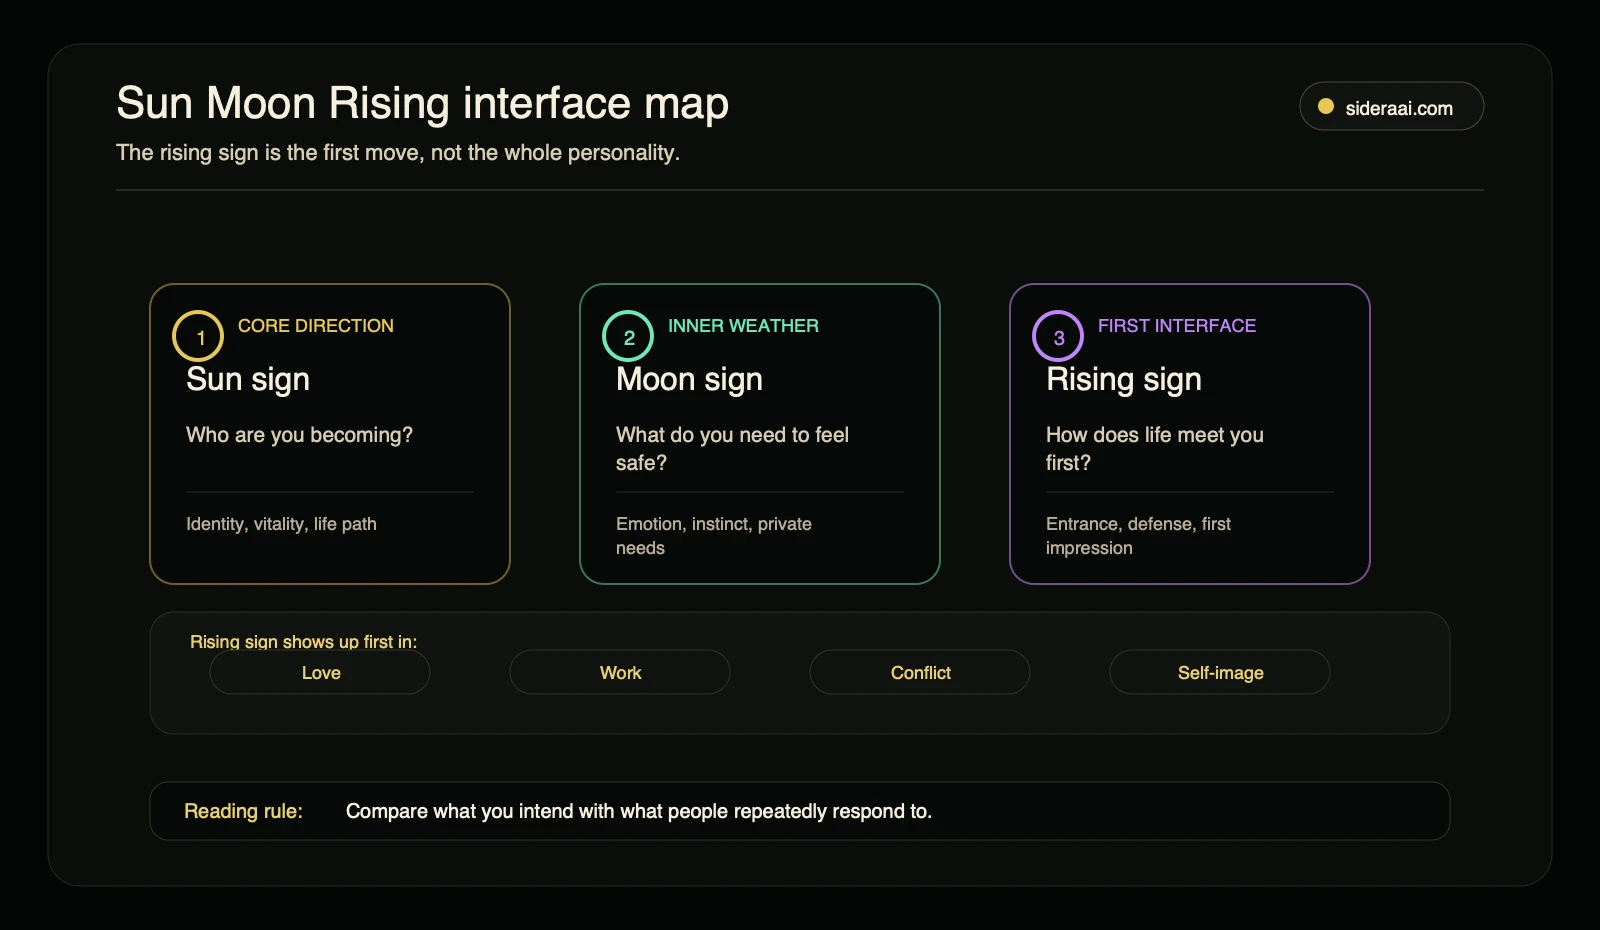Select the Love pill
The width and height of the screenshot is (1600, 930).
click(x=320, y=672)
